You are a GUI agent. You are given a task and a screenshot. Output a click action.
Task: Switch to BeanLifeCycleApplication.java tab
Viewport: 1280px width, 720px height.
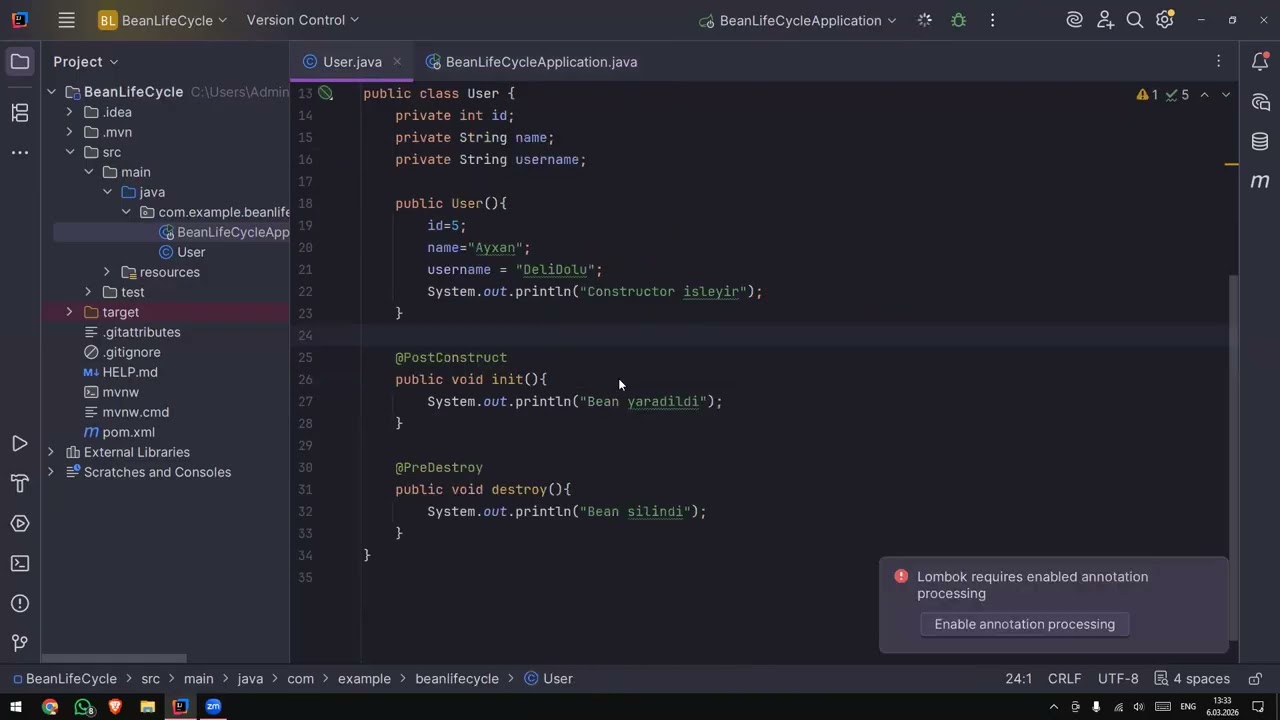(531, 62)
